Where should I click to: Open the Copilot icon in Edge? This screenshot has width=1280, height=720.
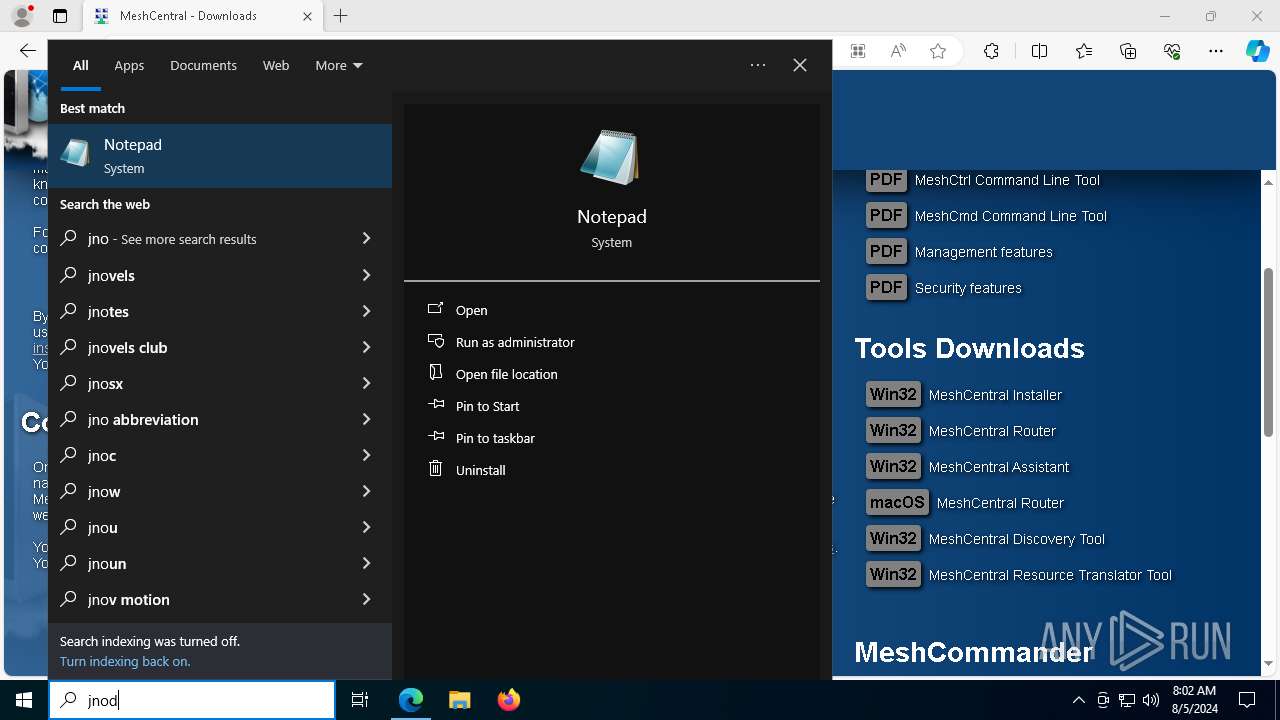point(1257,51)
